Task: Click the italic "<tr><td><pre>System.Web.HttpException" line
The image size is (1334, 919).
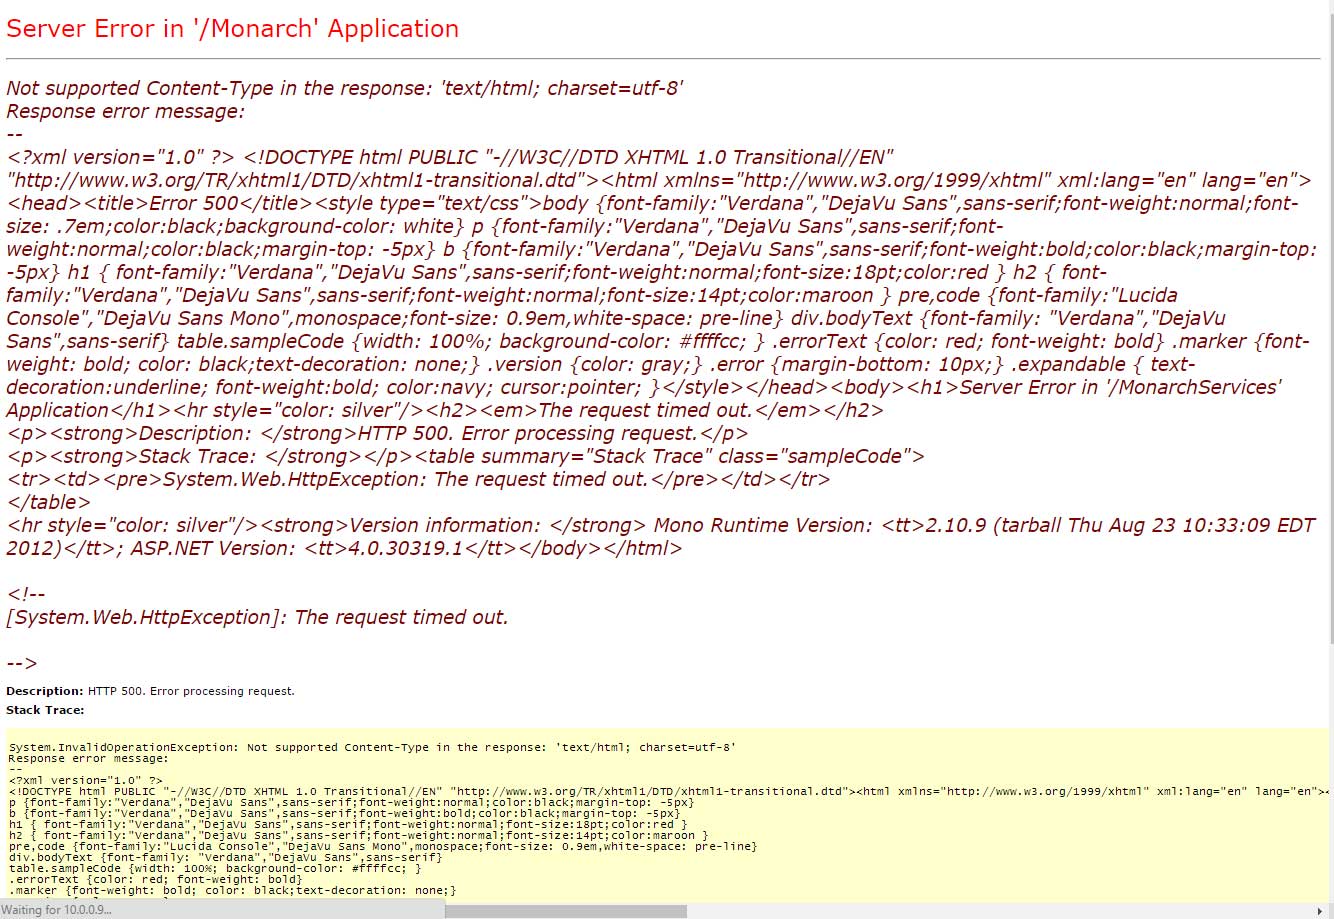Action: click(x=418, y=479)
